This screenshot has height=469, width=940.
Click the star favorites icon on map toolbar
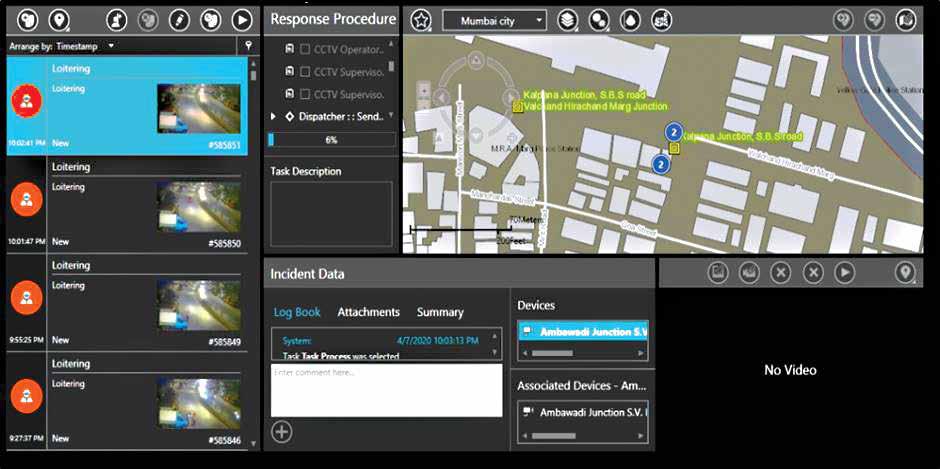coord(421,20)
